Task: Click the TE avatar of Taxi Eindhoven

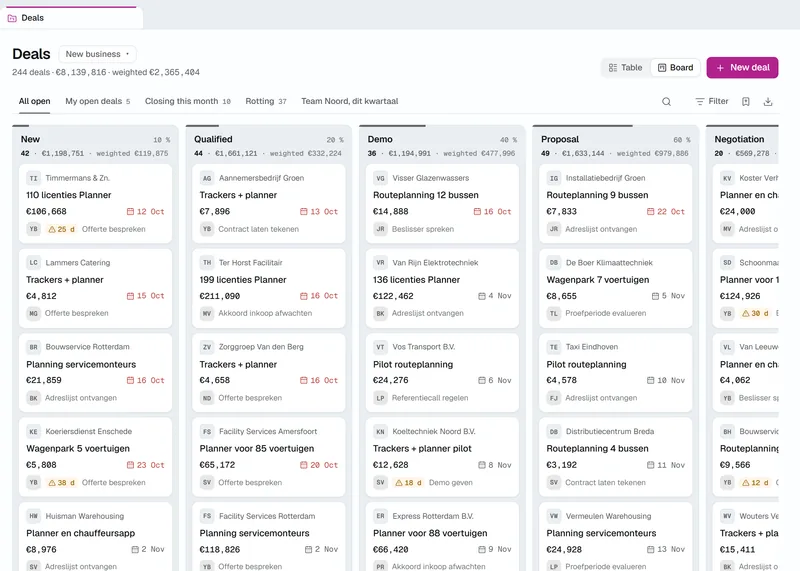Action: coord(554,347)
